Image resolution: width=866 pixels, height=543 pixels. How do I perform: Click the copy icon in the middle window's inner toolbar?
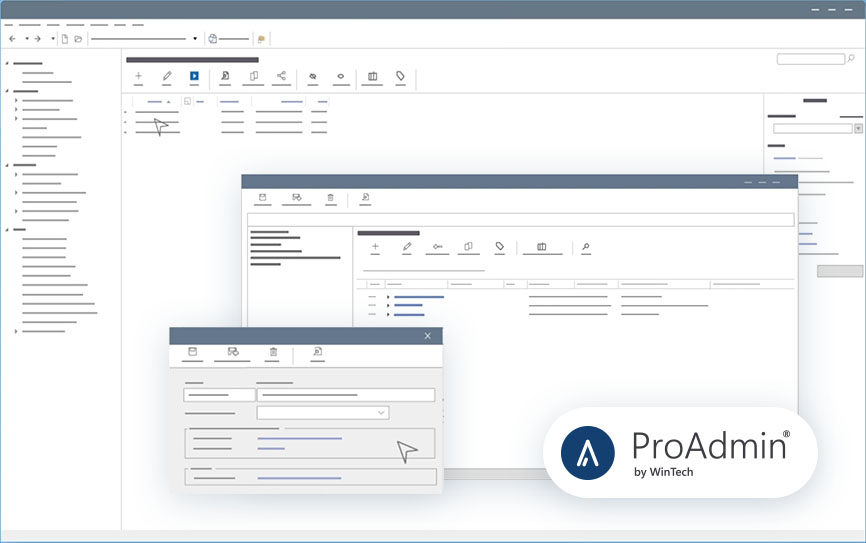468,246
